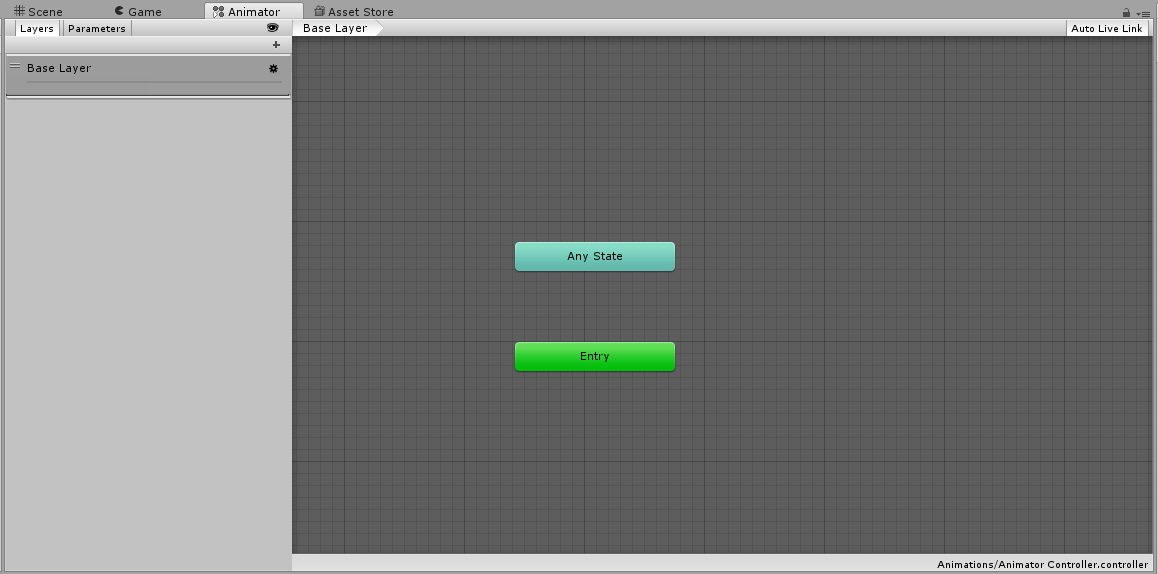
Task: Click the Animator Controller.controller path label
Action: tap(1042, 564)
